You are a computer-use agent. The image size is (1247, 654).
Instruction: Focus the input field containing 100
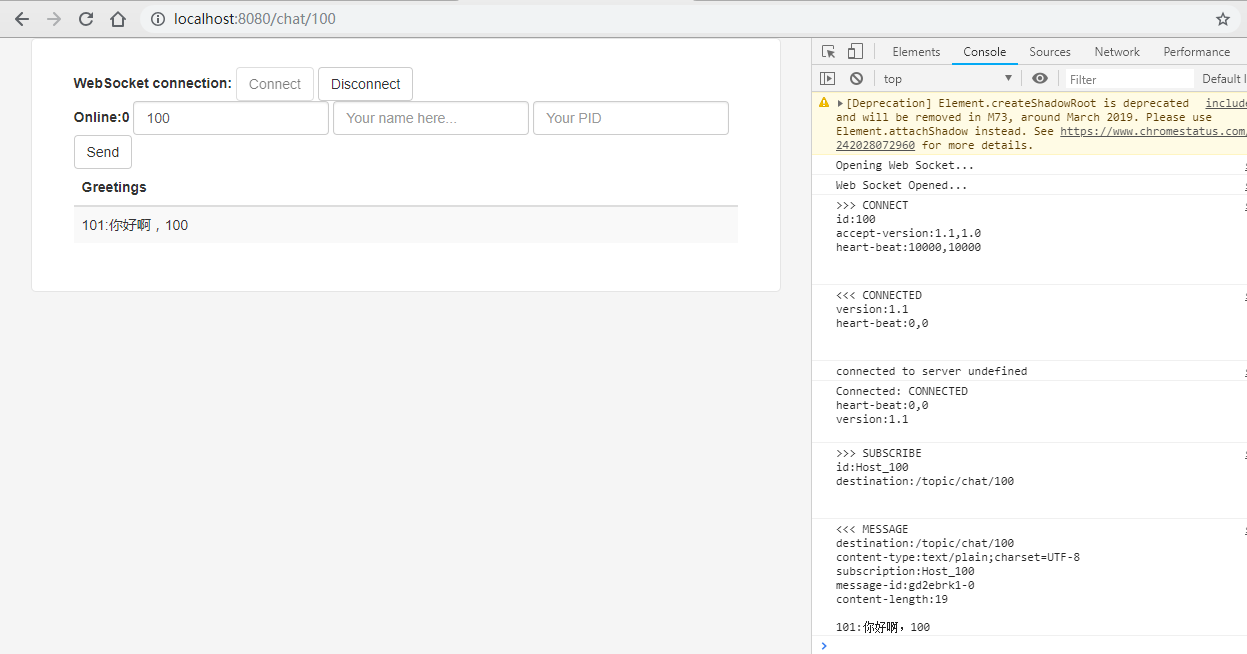click(x=231, y=118)
